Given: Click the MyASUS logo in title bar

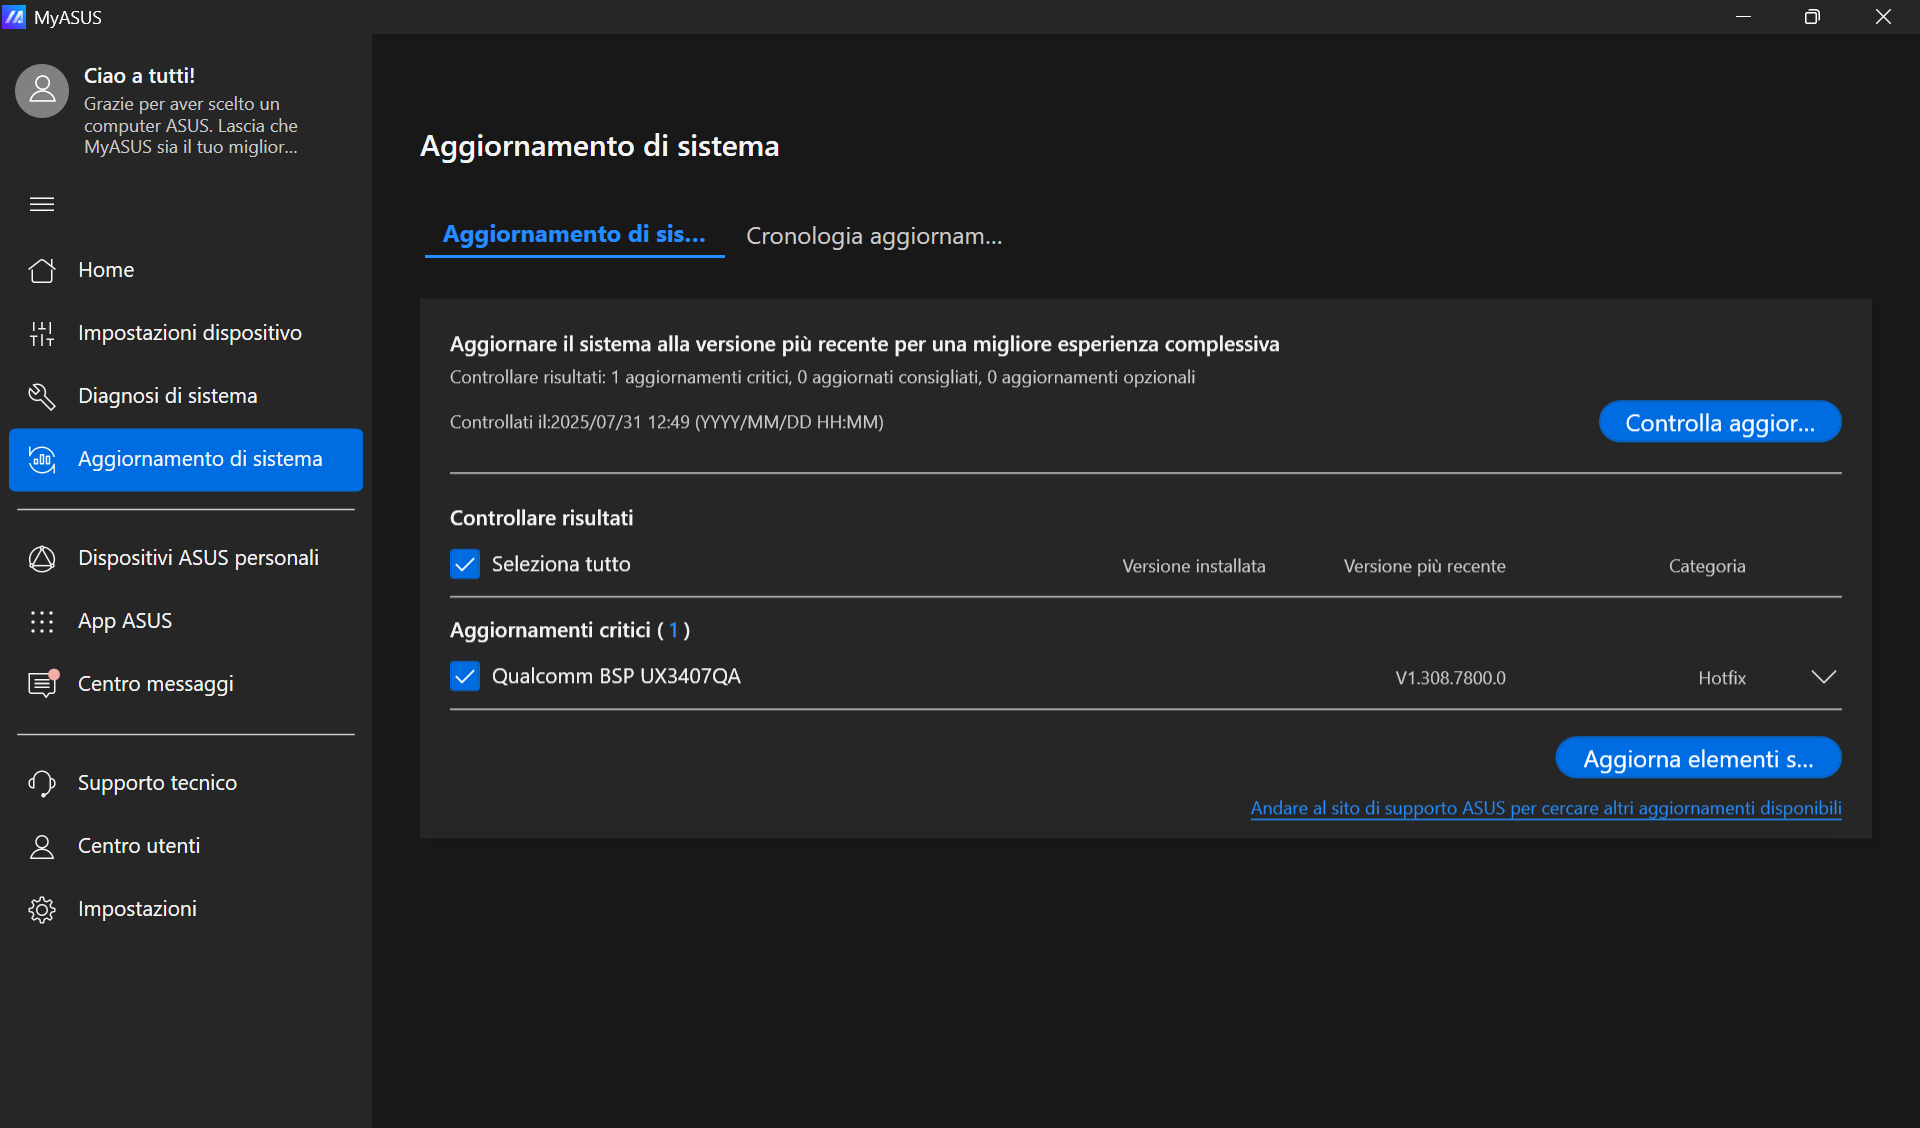Looking at the screenshot, I should [x=14, y=17].
